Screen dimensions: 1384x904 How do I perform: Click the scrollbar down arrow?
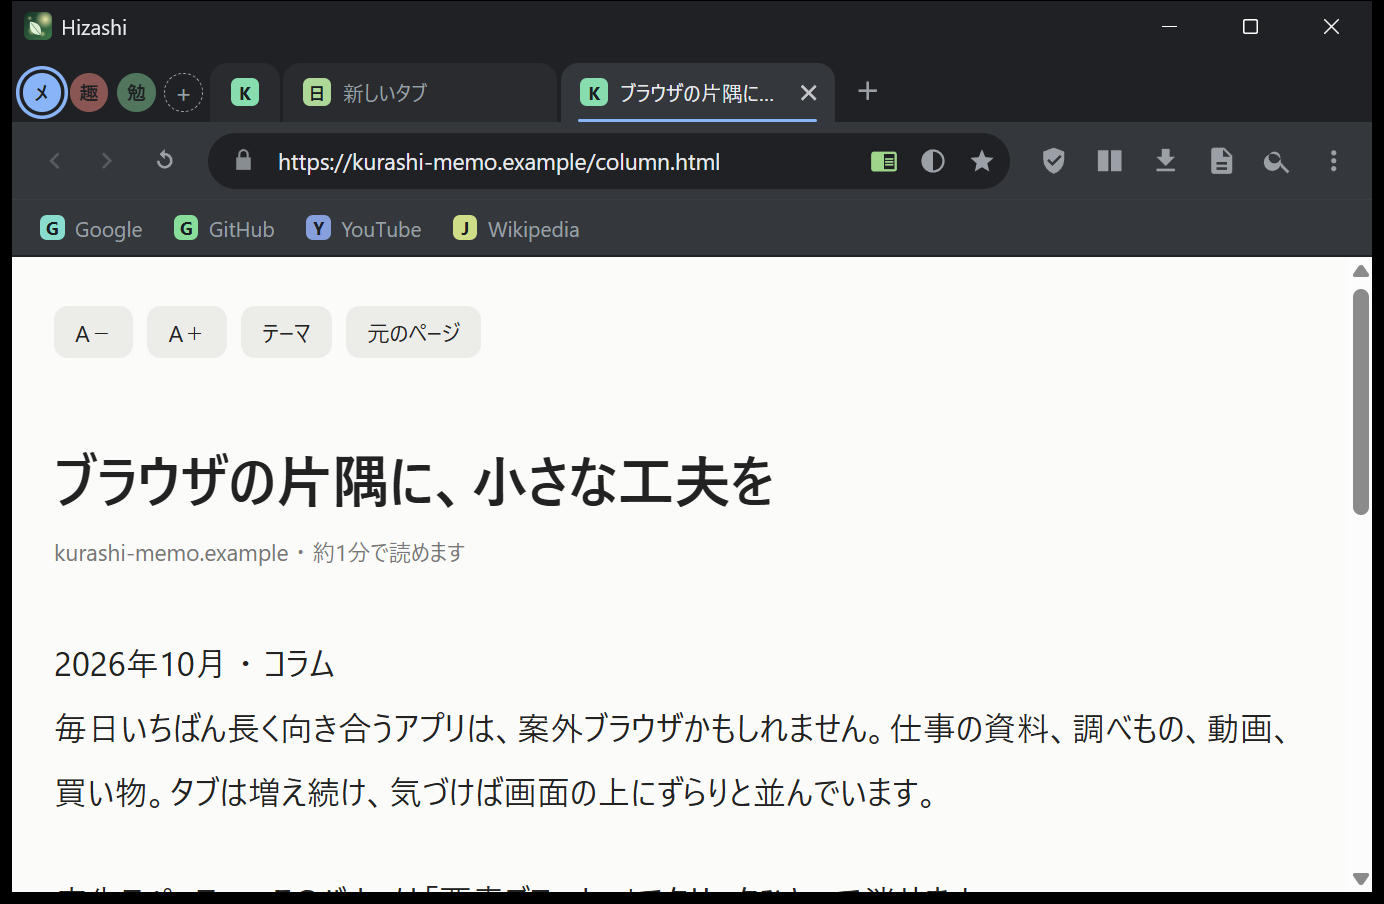click(x=1361, y=879)
